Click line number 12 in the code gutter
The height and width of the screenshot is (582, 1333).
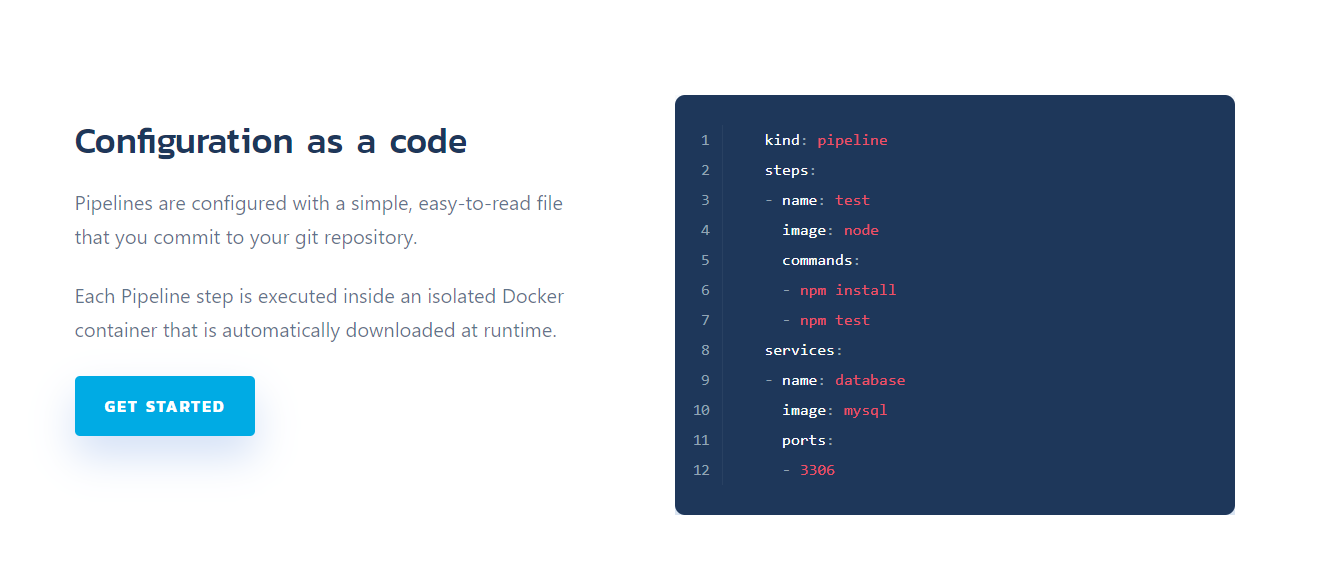[x=701, y=470]
